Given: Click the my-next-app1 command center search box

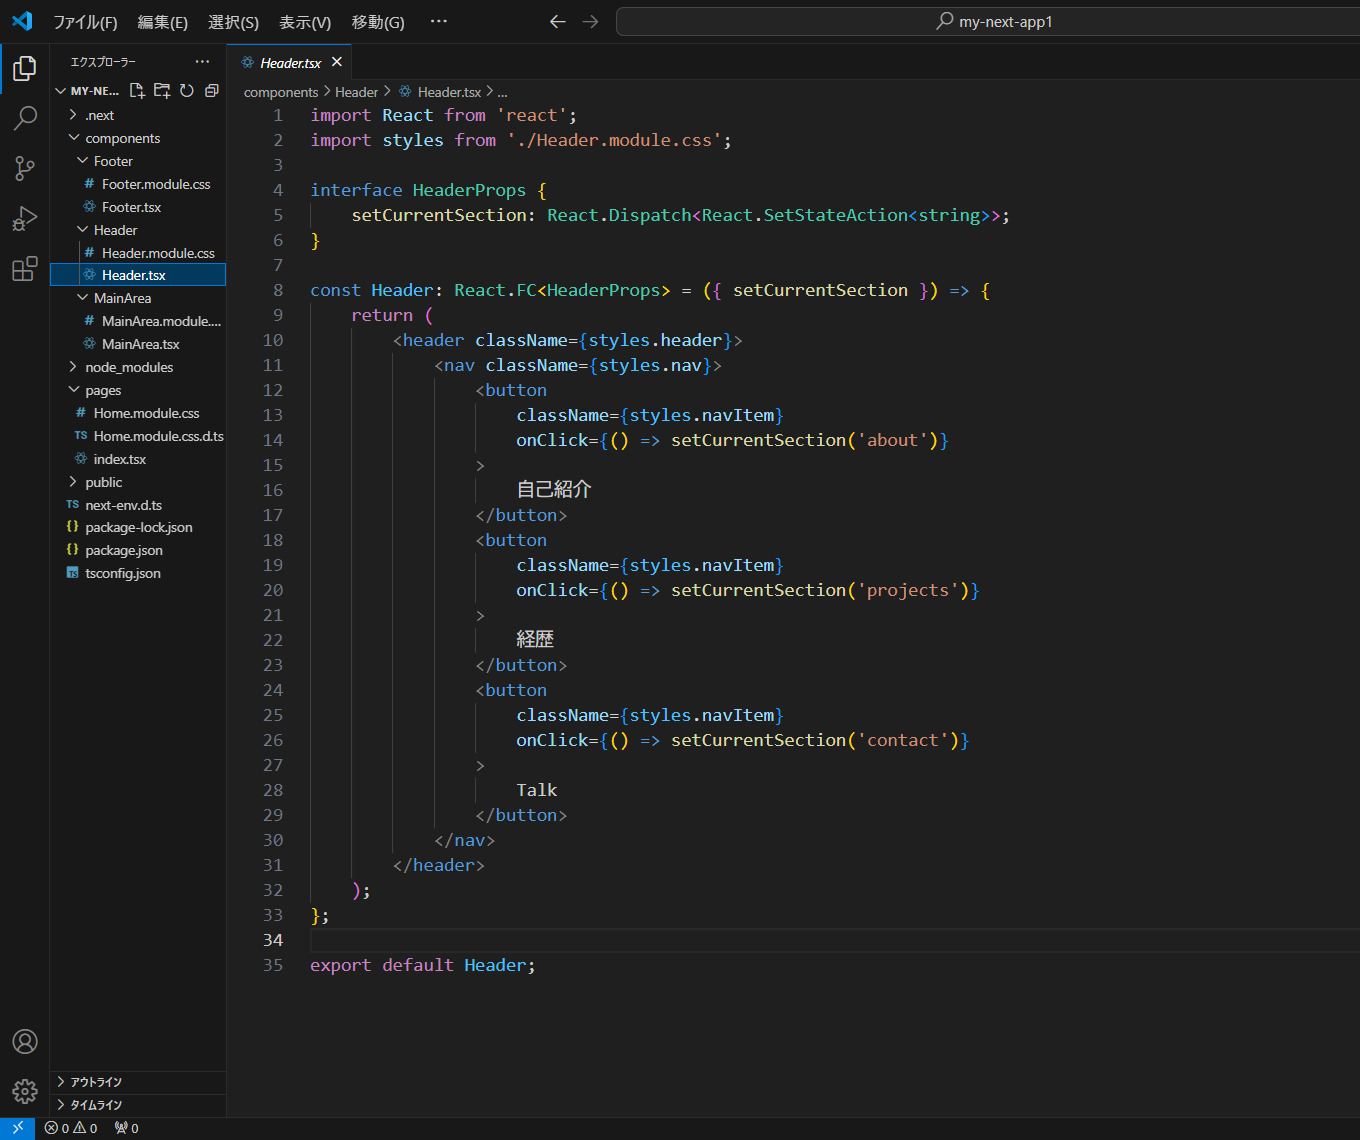Looking at the screenshot, I should (987, 22).
